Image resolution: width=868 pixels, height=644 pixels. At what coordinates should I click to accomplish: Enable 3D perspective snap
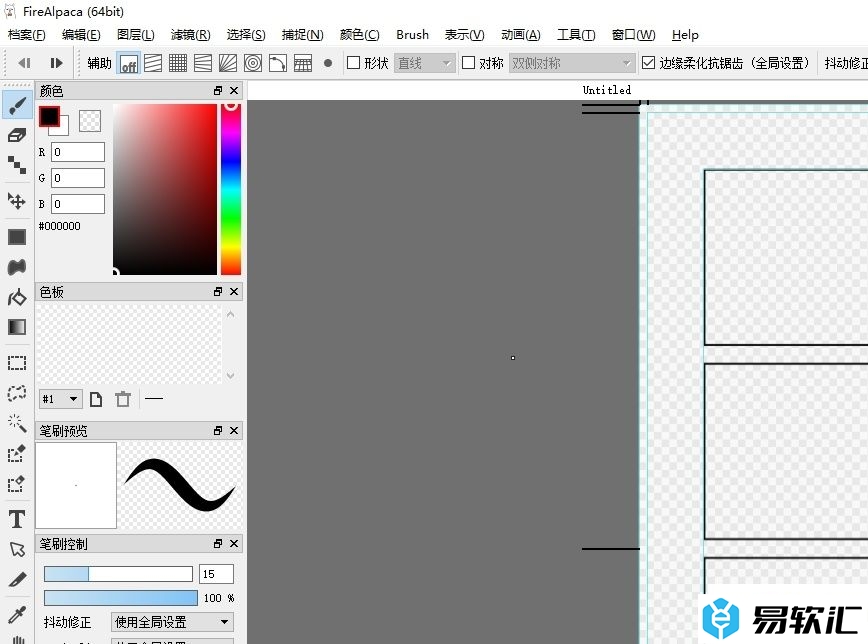[302, 63]
